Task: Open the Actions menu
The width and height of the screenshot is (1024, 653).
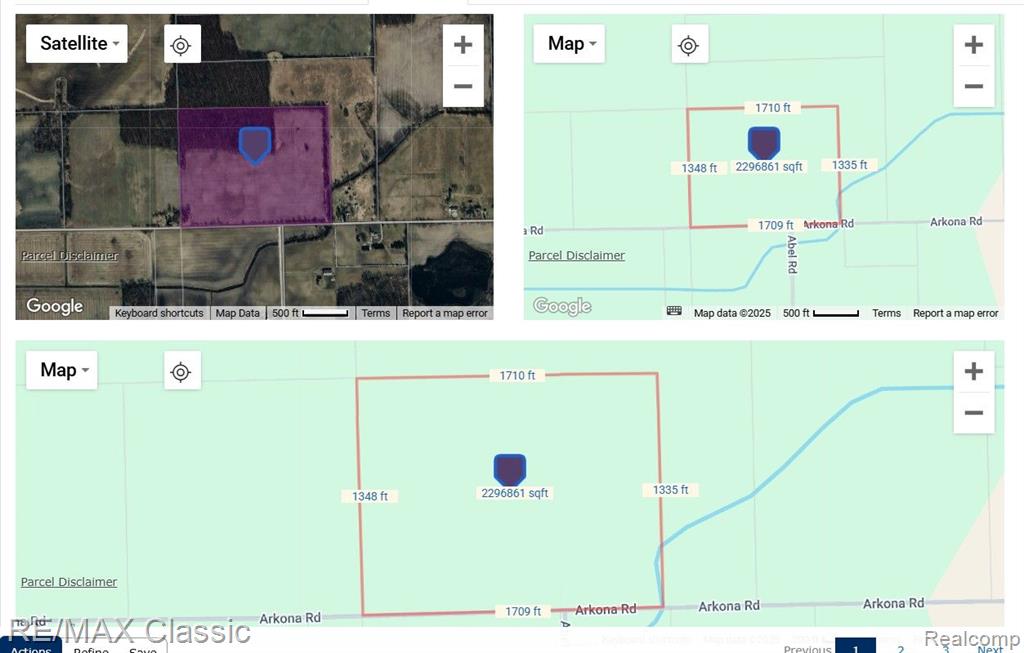Action: click(31, 648)
